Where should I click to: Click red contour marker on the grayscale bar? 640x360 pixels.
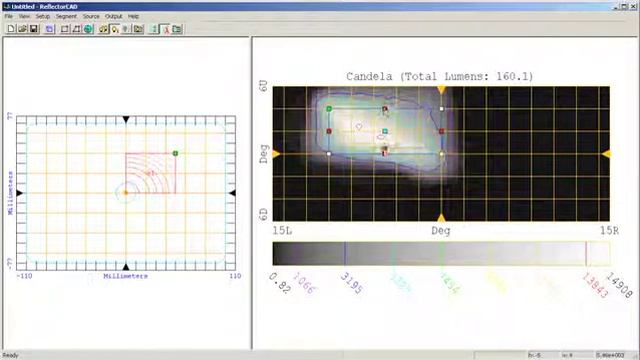pyautogui.click(x=586, y=253)
